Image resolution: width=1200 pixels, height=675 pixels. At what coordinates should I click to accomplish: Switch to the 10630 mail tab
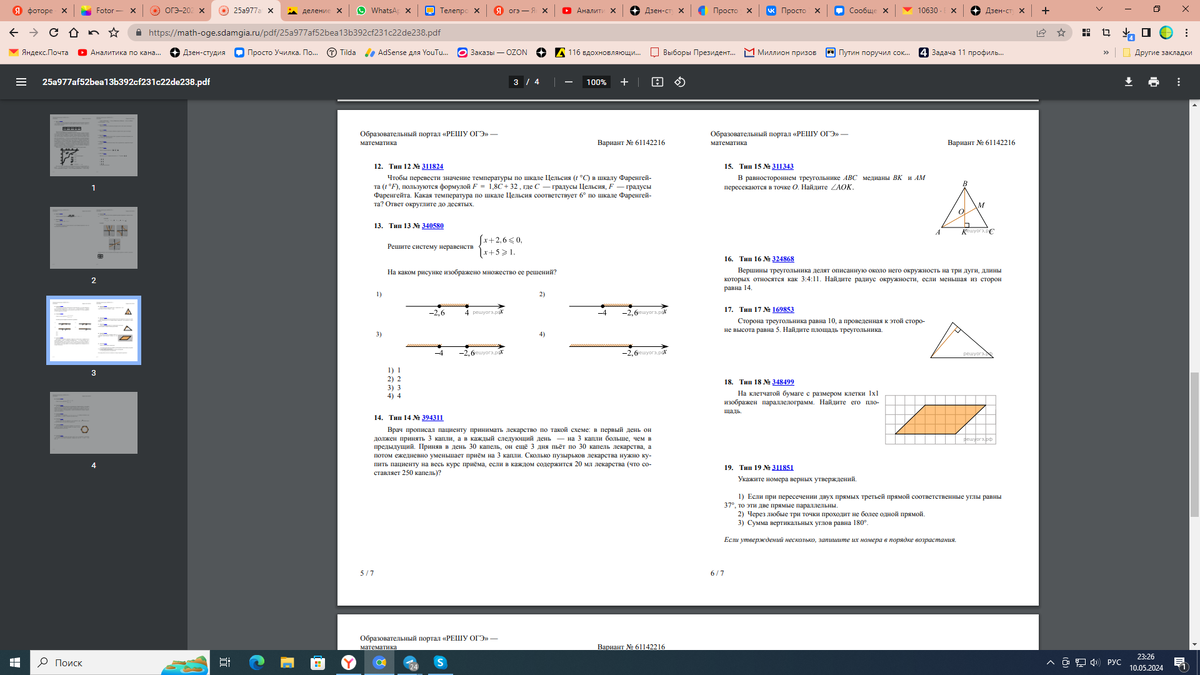pos(929,10)
